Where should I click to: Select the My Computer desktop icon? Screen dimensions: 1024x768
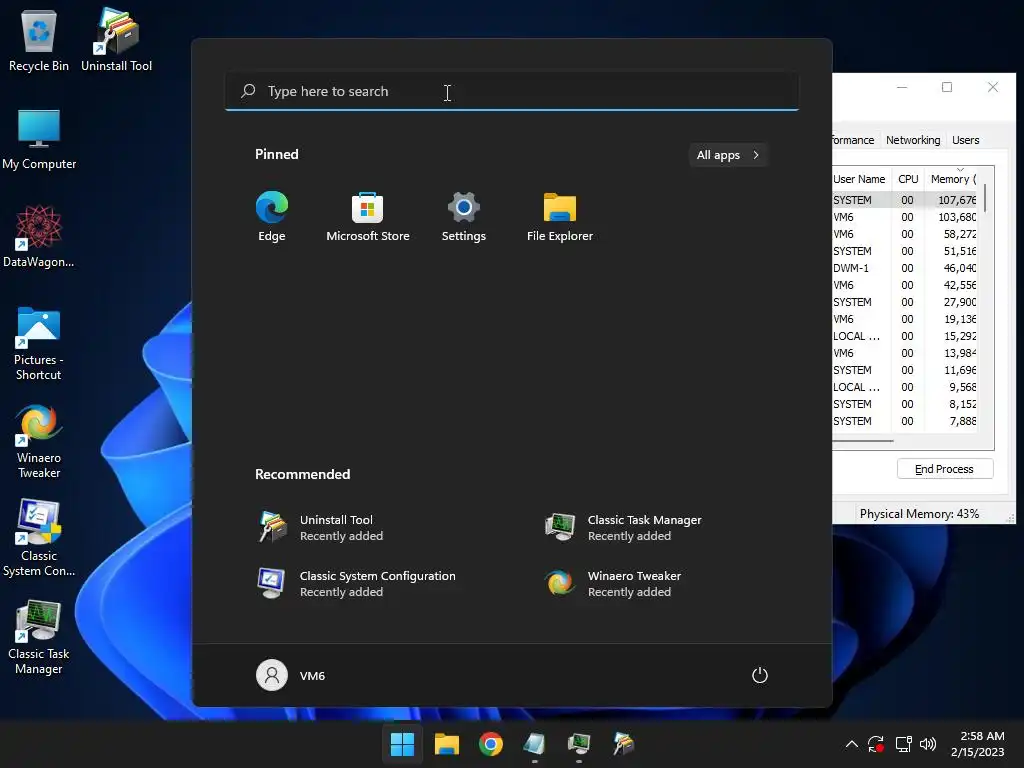pos(39,138)
